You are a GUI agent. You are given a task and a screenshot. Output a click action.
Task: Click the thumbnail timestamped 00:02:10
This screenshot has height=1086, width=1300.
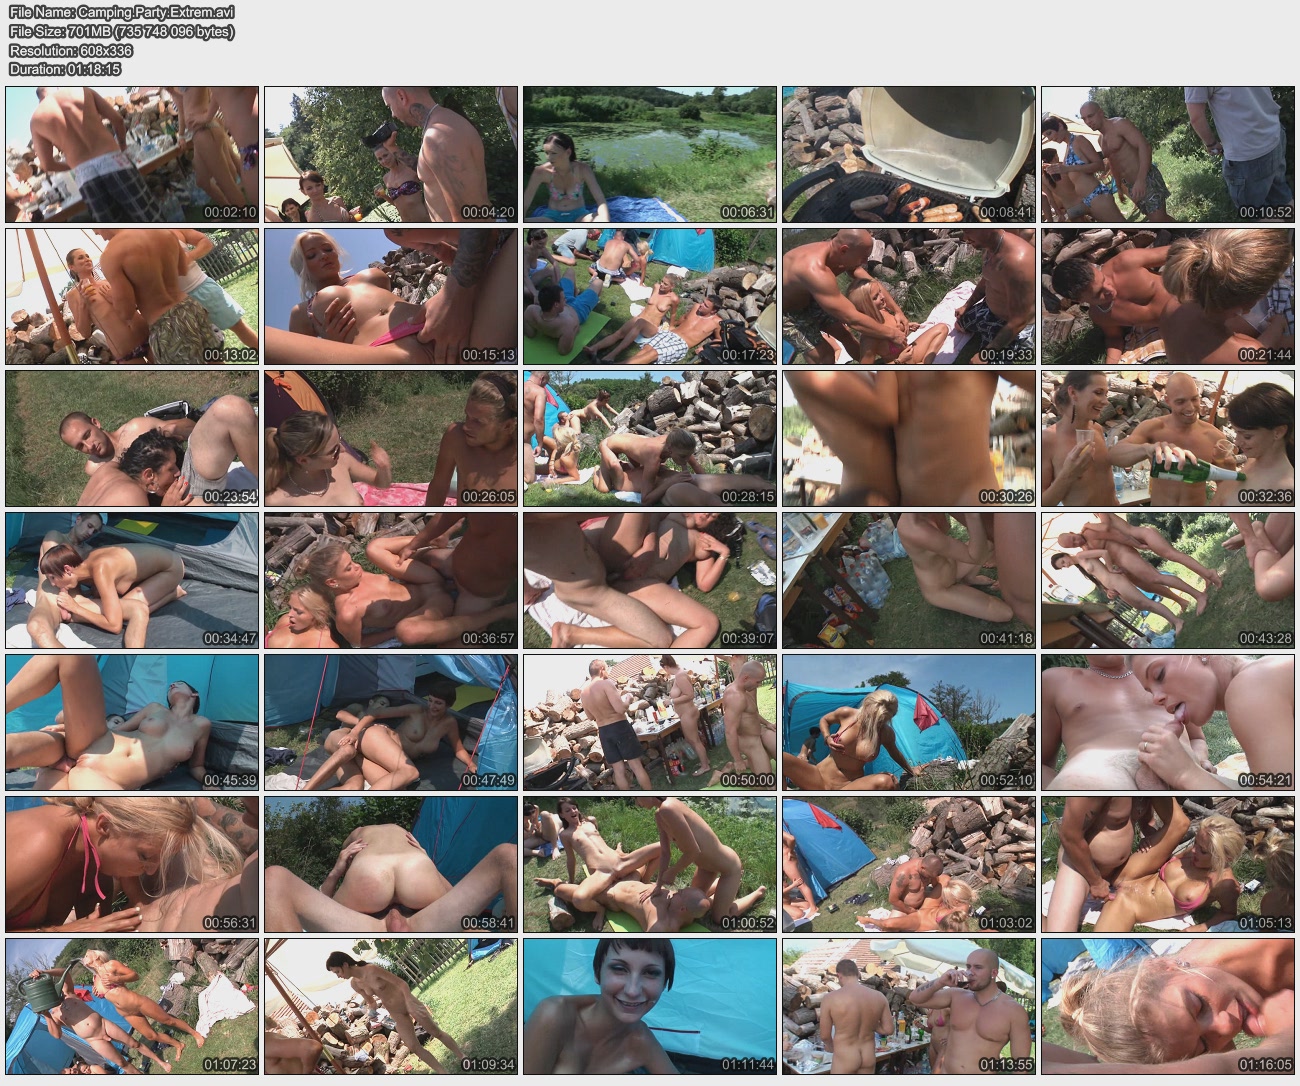(x=132, y=154)
